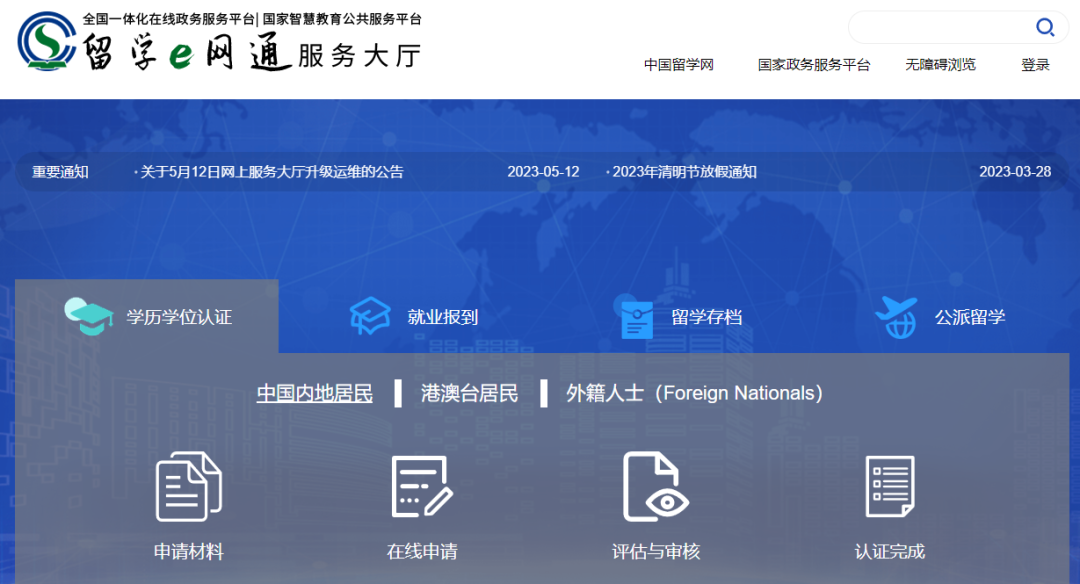Image resolution: width=1080 pixels, height=584 pixels.
Task: Open the 国家政务服务平台 link
Action: click(813, 65)
